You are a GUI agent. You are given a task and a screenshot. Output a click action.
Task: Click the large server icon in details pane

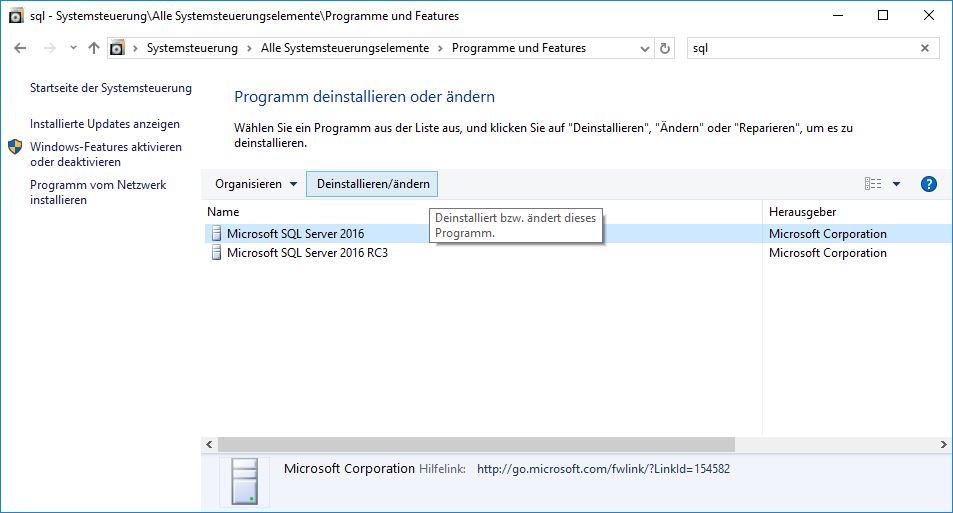click(244, 481)
